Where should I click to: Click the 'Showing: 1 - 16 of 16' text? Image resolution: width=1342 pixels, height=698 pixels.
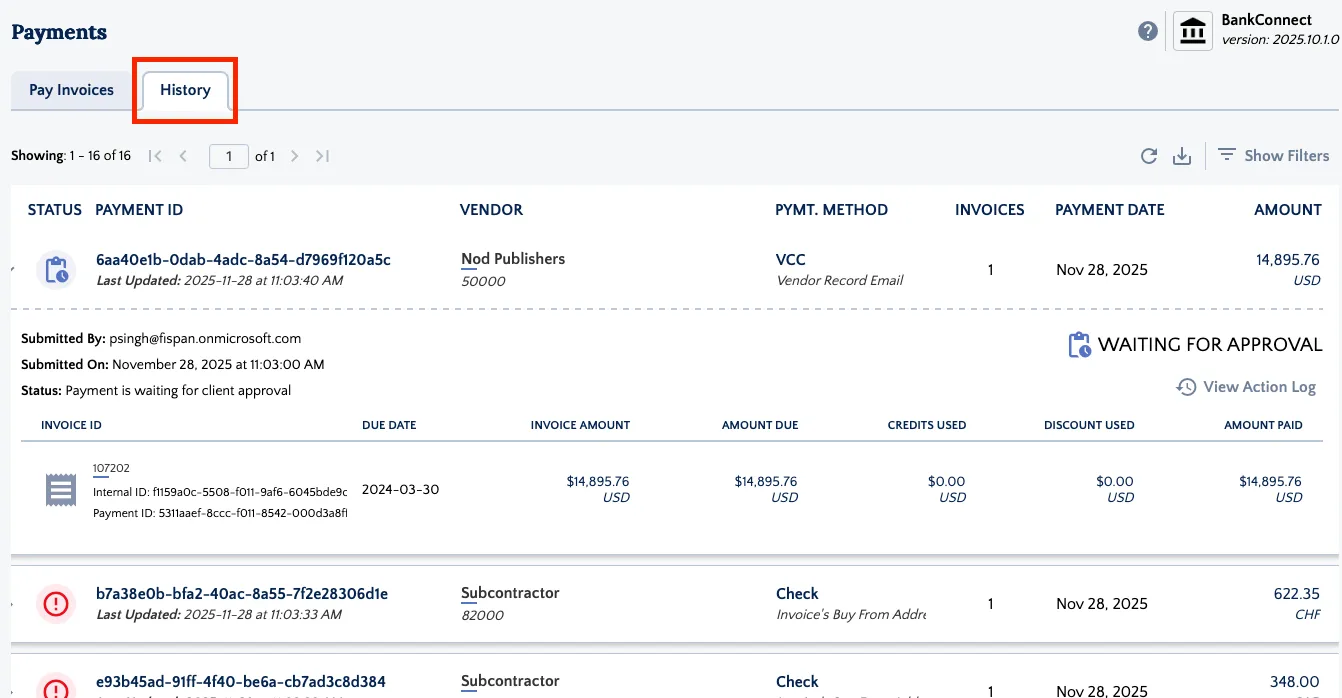tap(71, 156)
